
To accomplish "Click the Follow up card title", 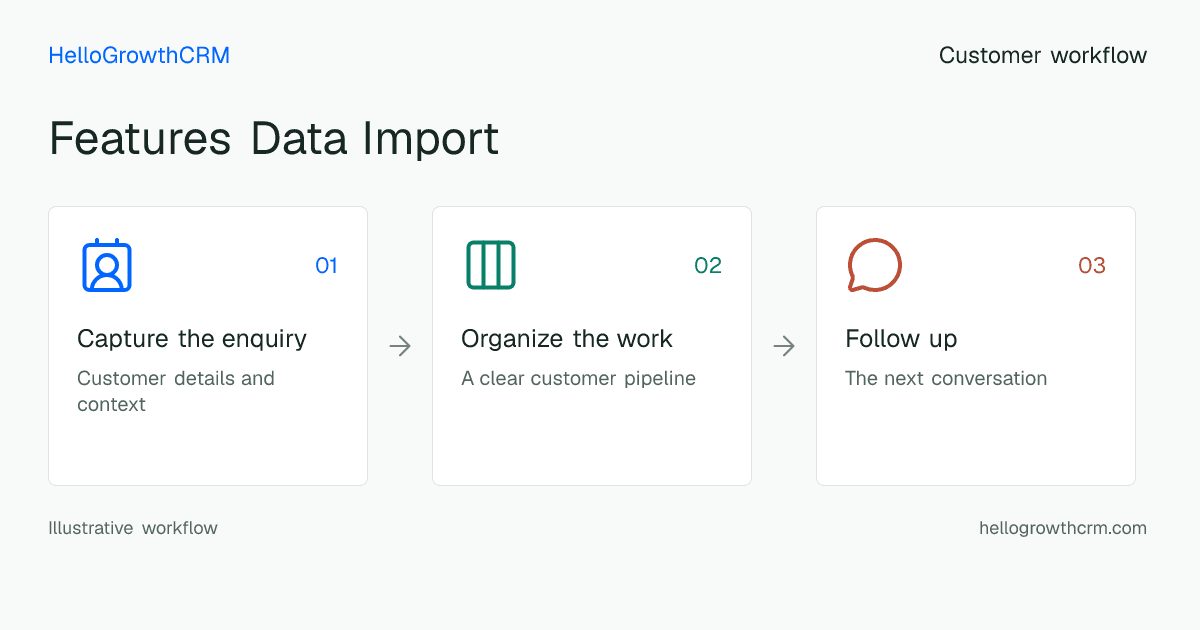I will [x=901, y=339].
